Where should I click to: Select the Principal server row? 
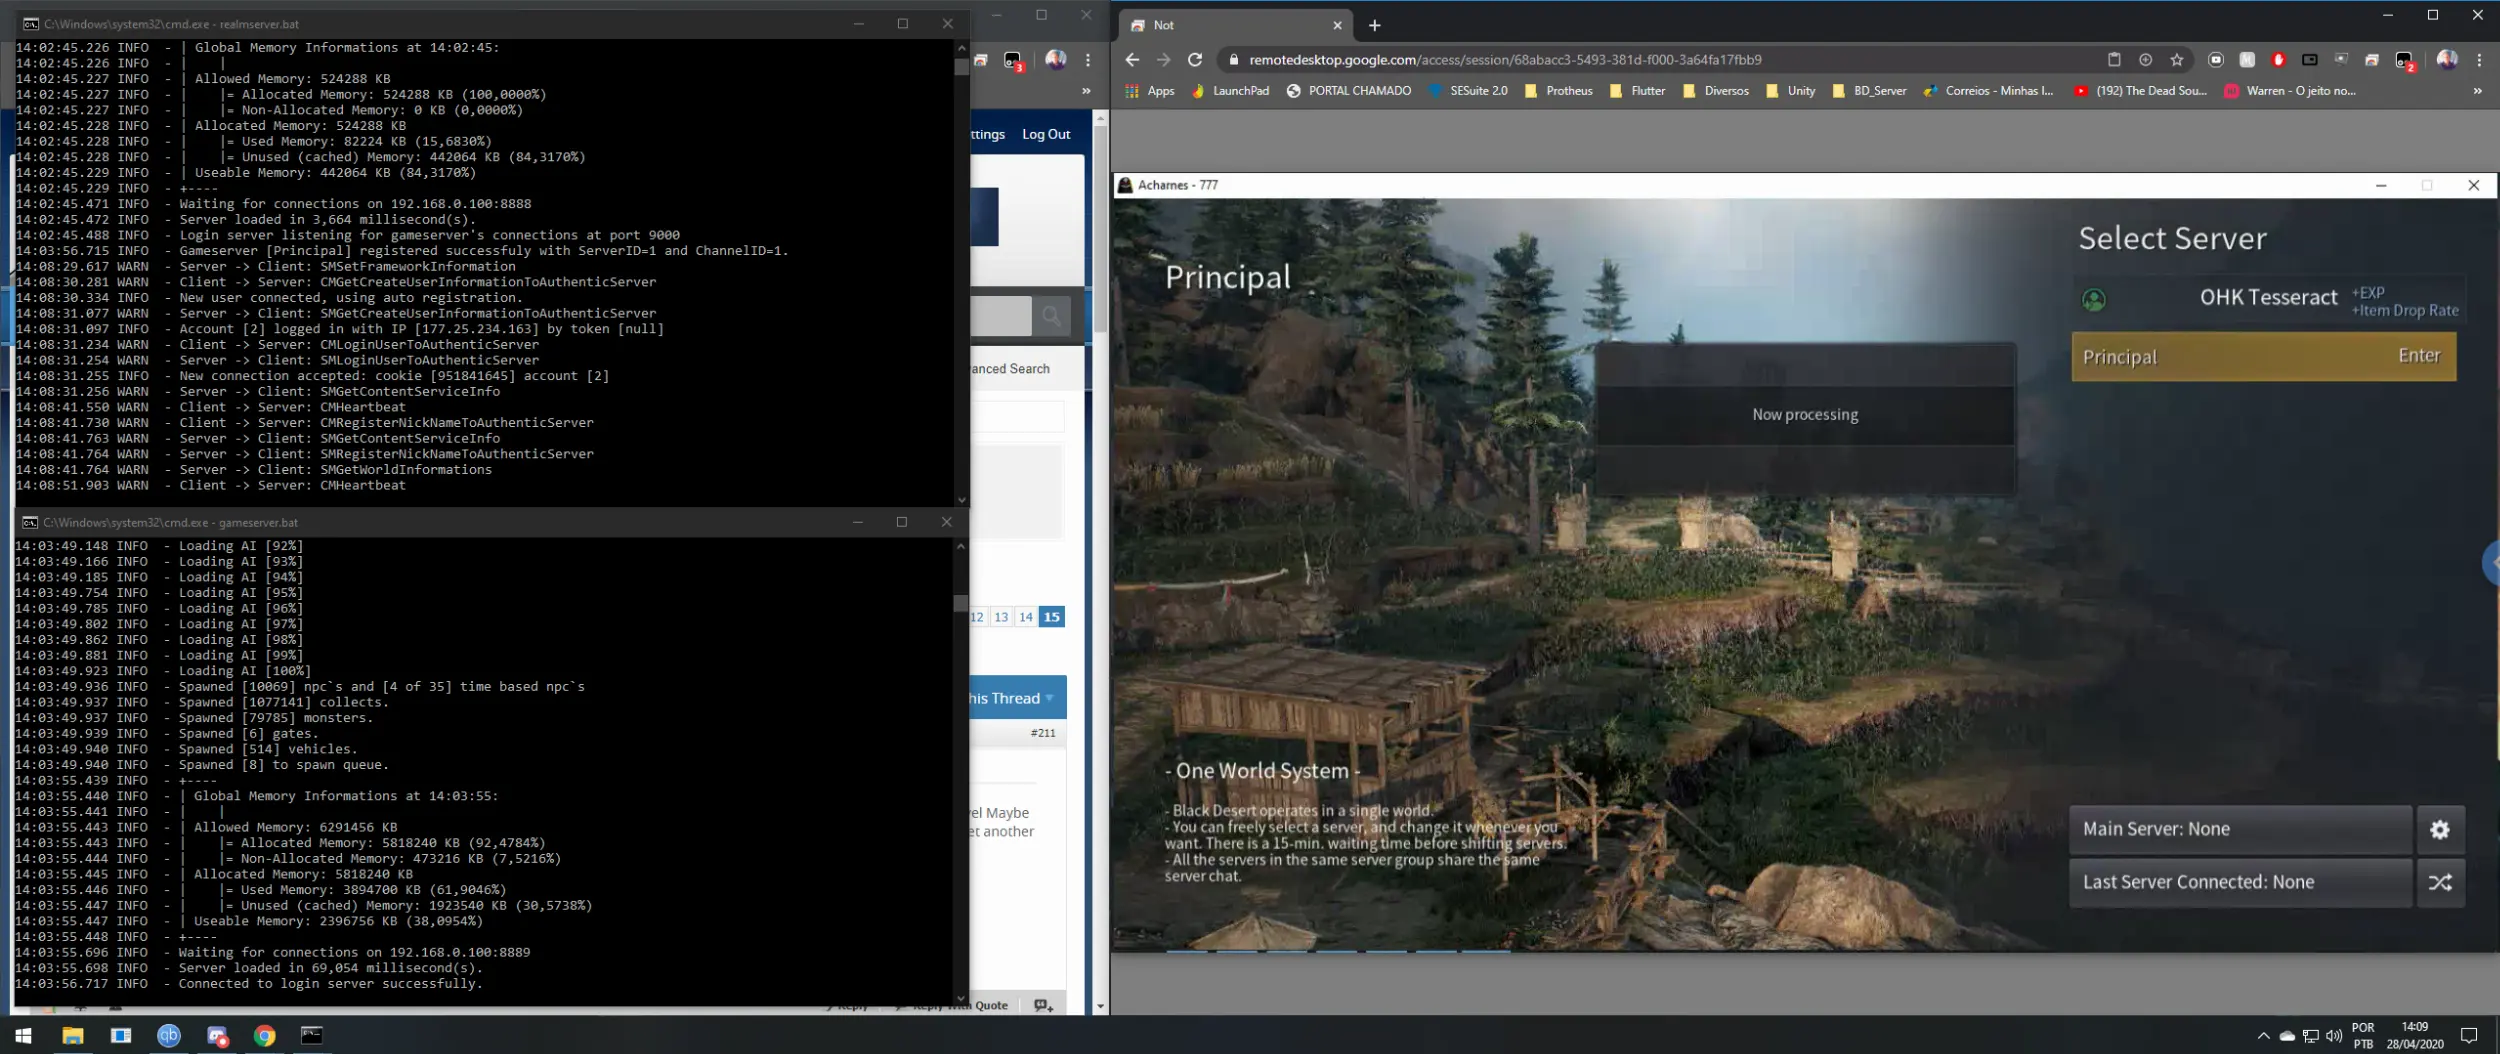point(2263,356)
